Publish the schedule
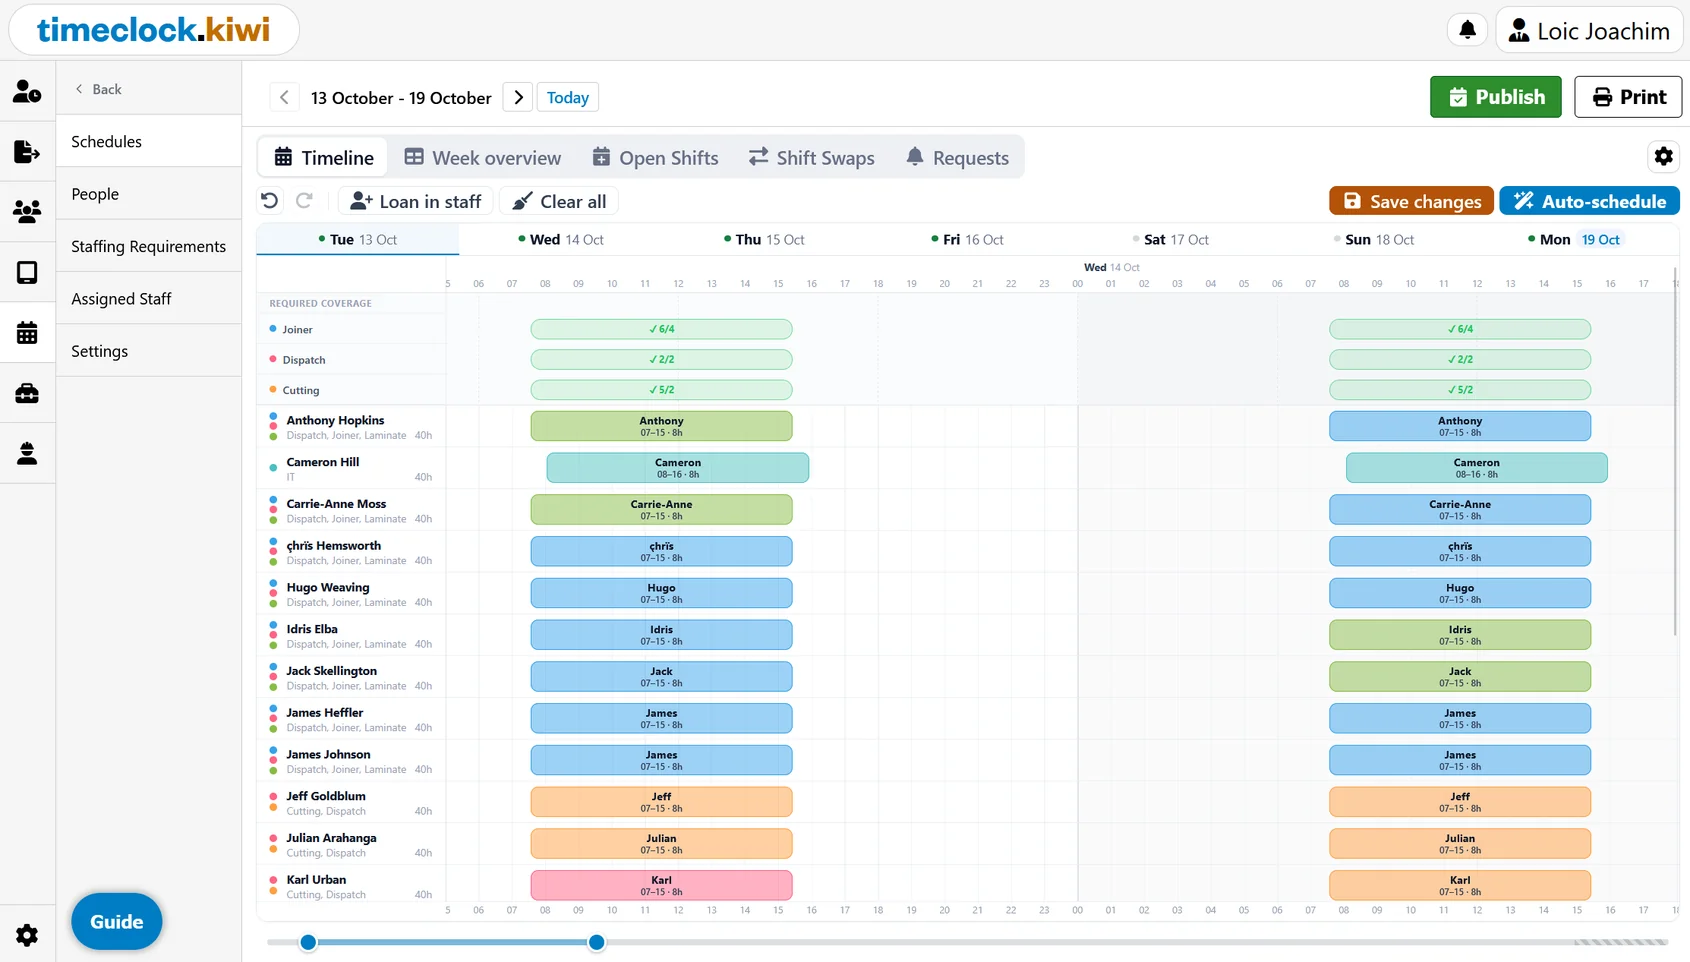The height and width of the screenshot is (962, 1690). [x=1495, y=97]
